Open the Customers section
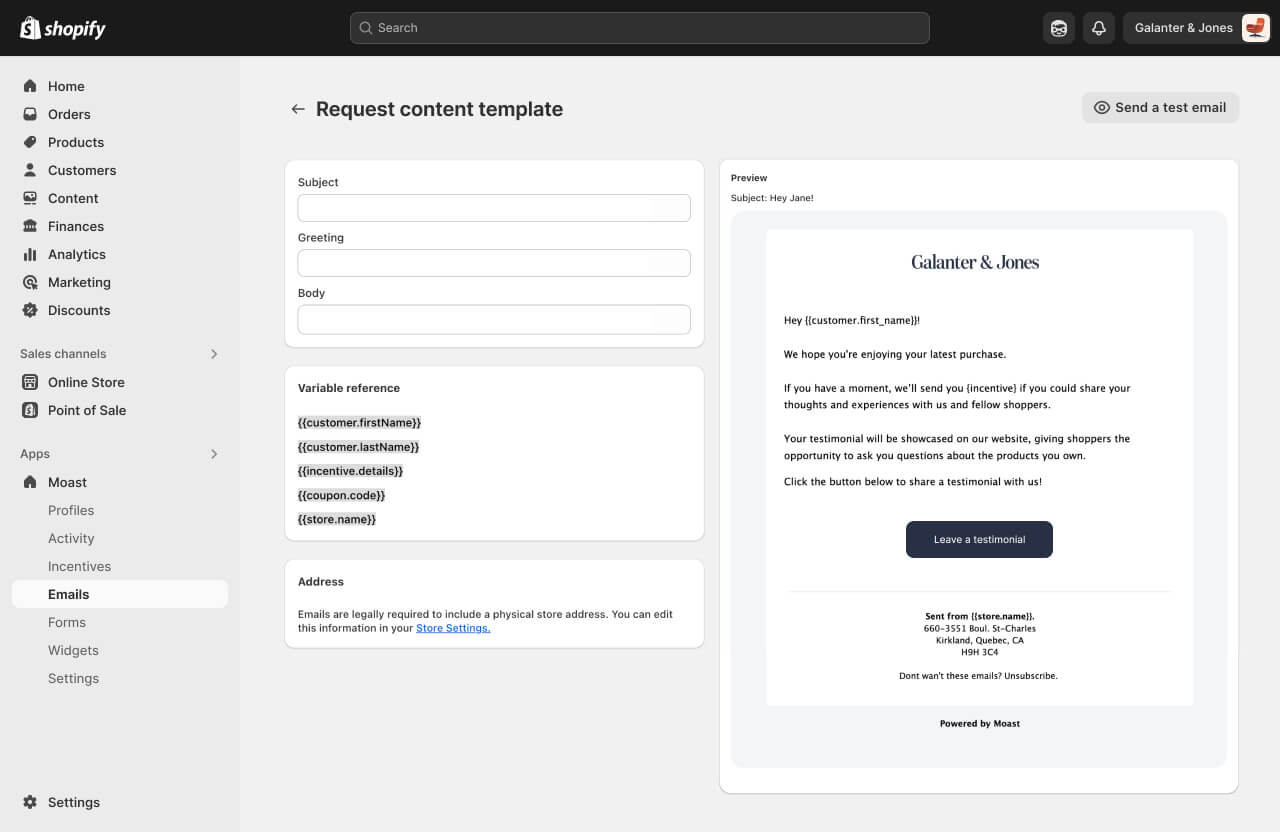The height and width of the screenshot is (832, 1280). tap(81, 170)
